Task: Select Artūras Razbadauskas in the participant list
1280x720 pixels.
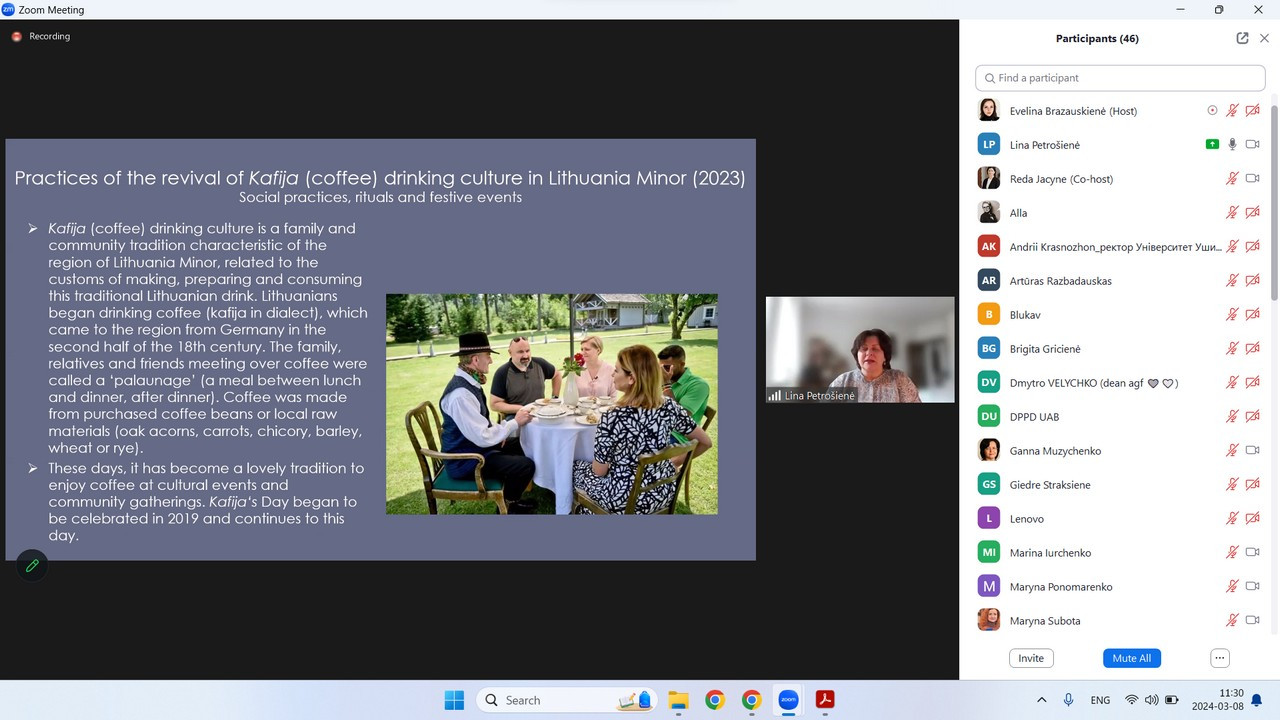Action: coord(1060,281)
